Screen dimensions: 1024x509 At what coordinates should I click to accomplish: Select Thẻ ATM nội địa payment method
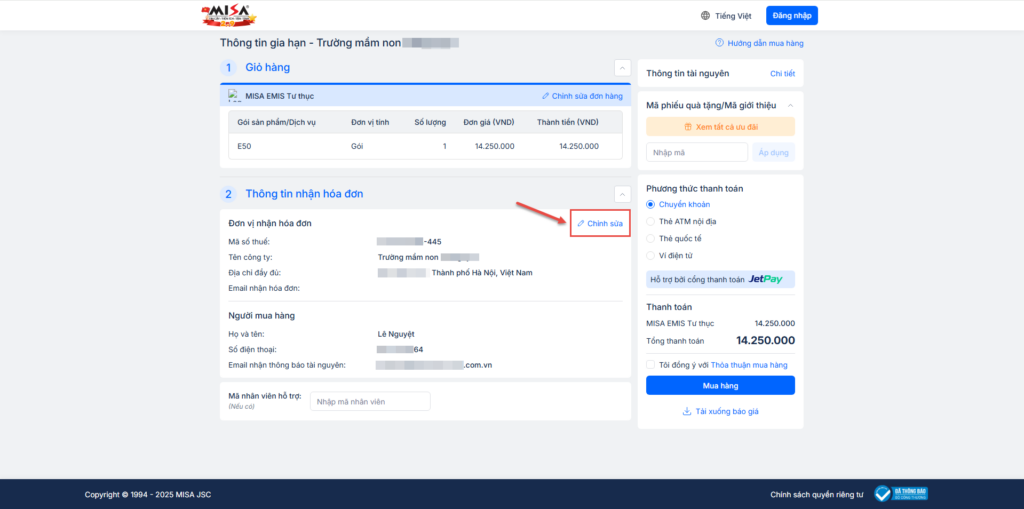650,222
